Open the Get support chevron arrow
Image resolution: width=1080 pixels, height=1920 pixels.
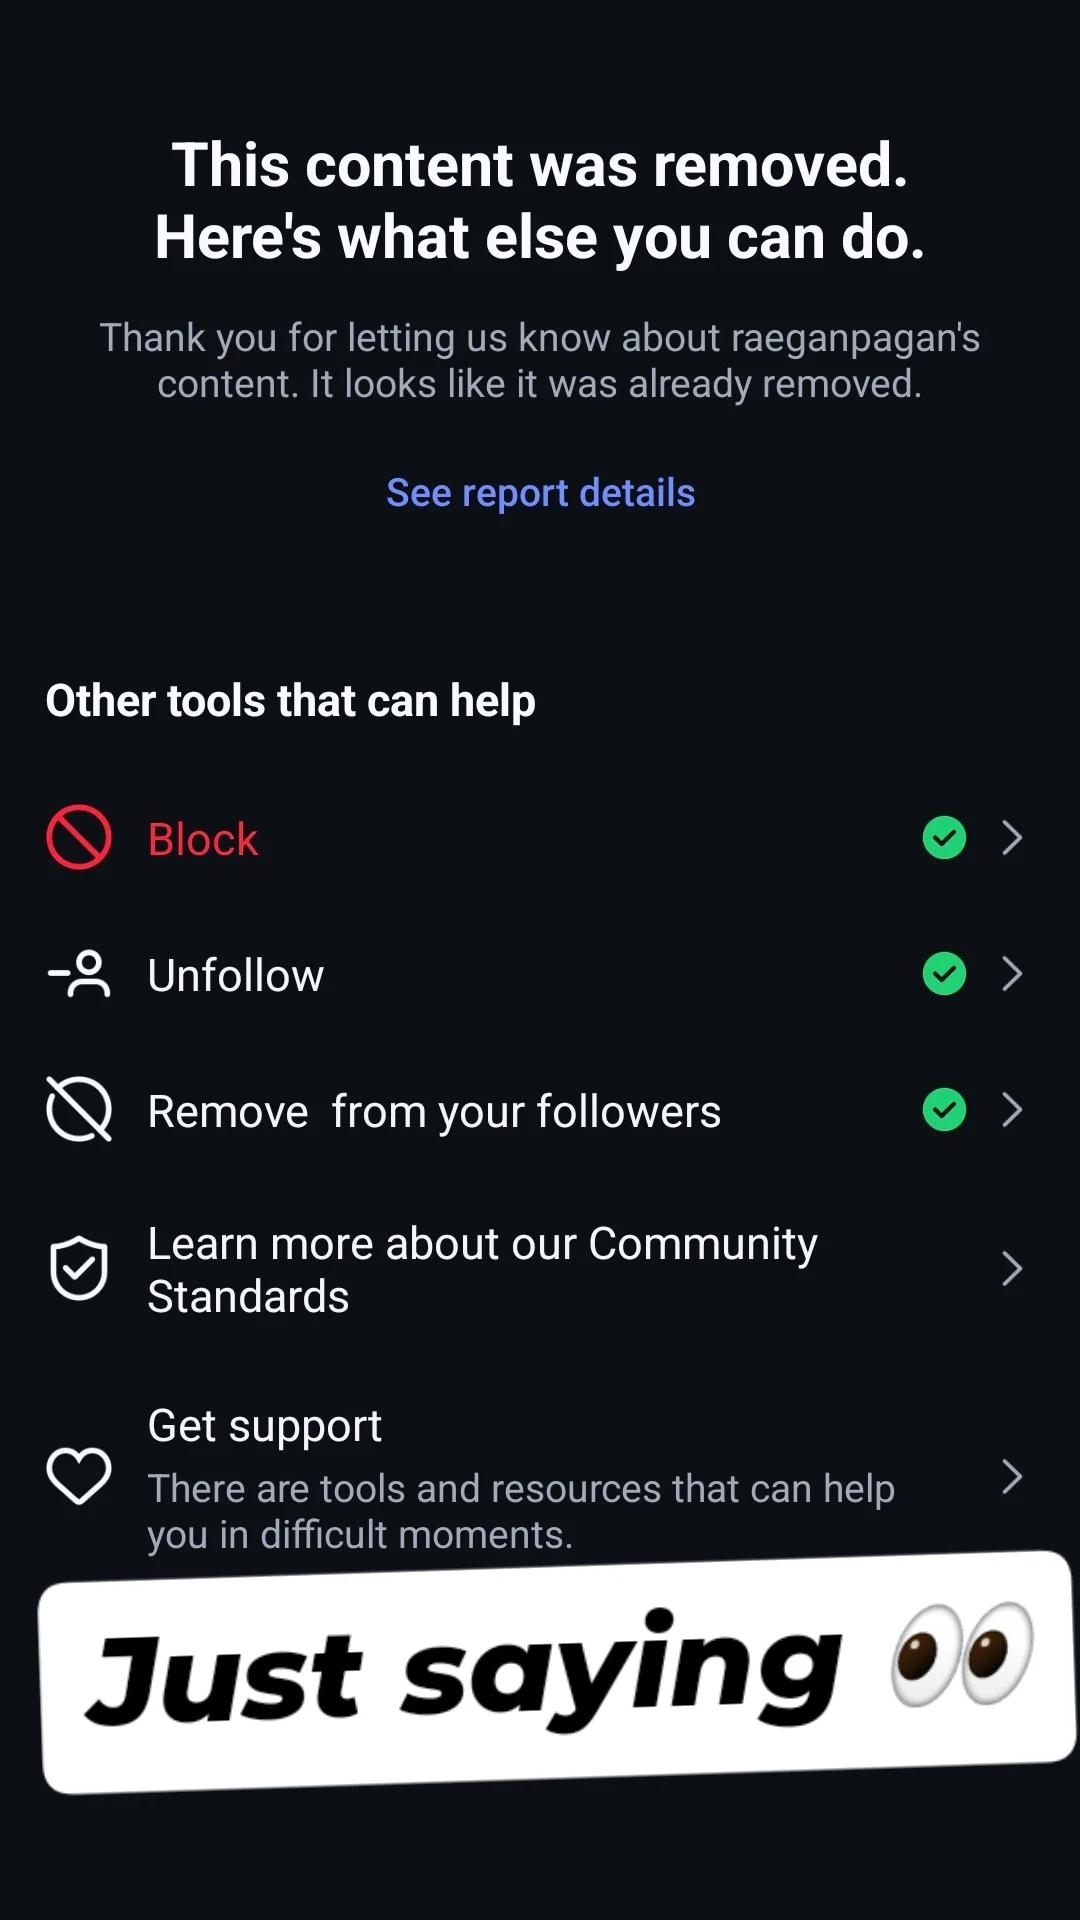click(1012, 1476)
